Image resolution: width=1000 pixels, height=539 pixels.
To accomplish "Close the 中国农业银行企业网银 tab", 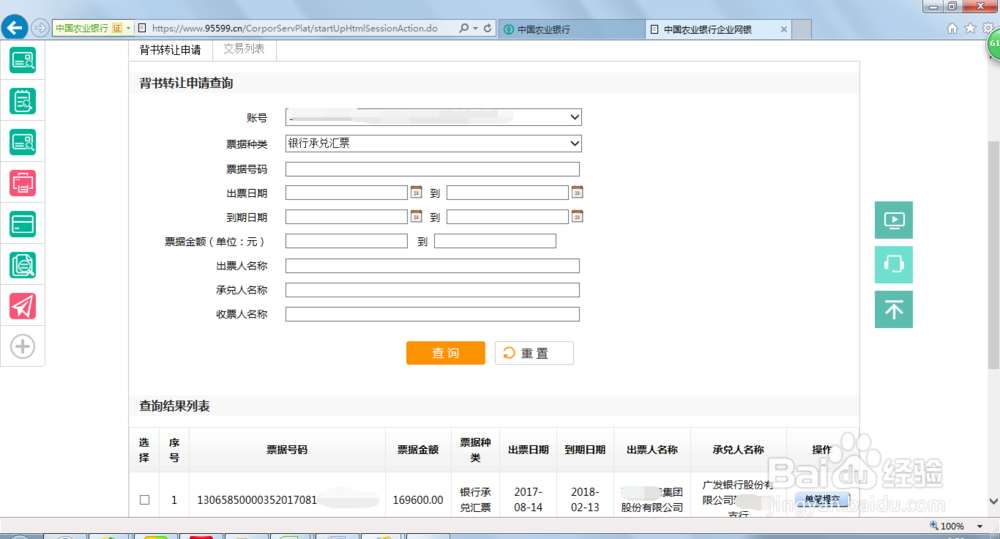I will (784, 29).
